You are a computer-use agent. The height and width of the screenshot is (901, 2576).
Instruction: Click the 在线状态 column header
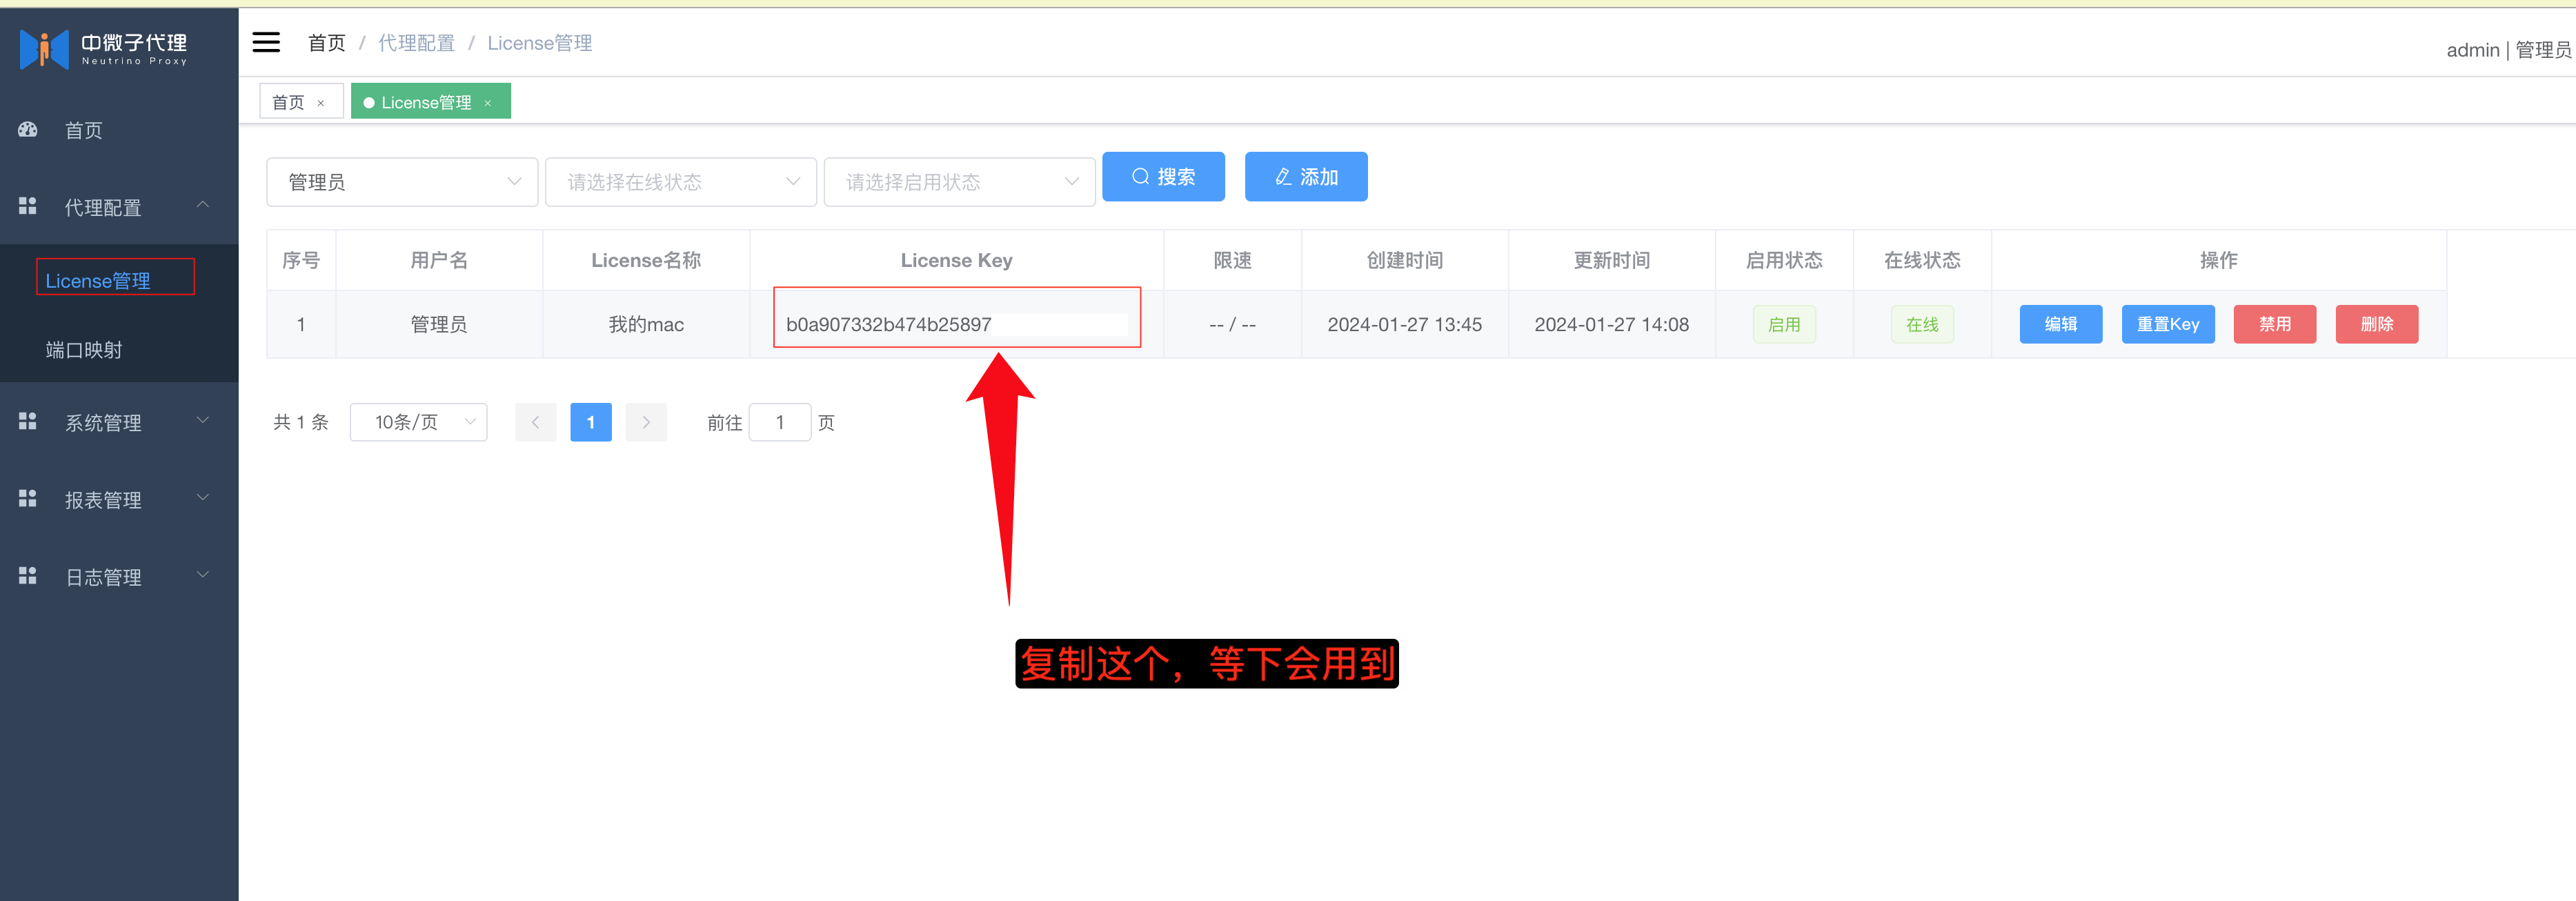coord(1922,260)
